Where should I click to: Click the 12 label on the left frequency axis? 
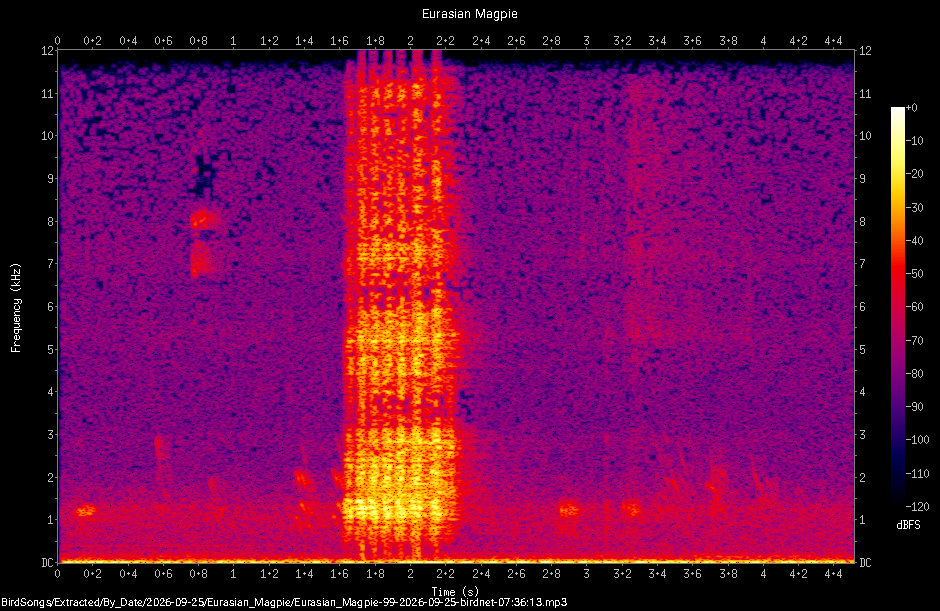click(47, 51)
